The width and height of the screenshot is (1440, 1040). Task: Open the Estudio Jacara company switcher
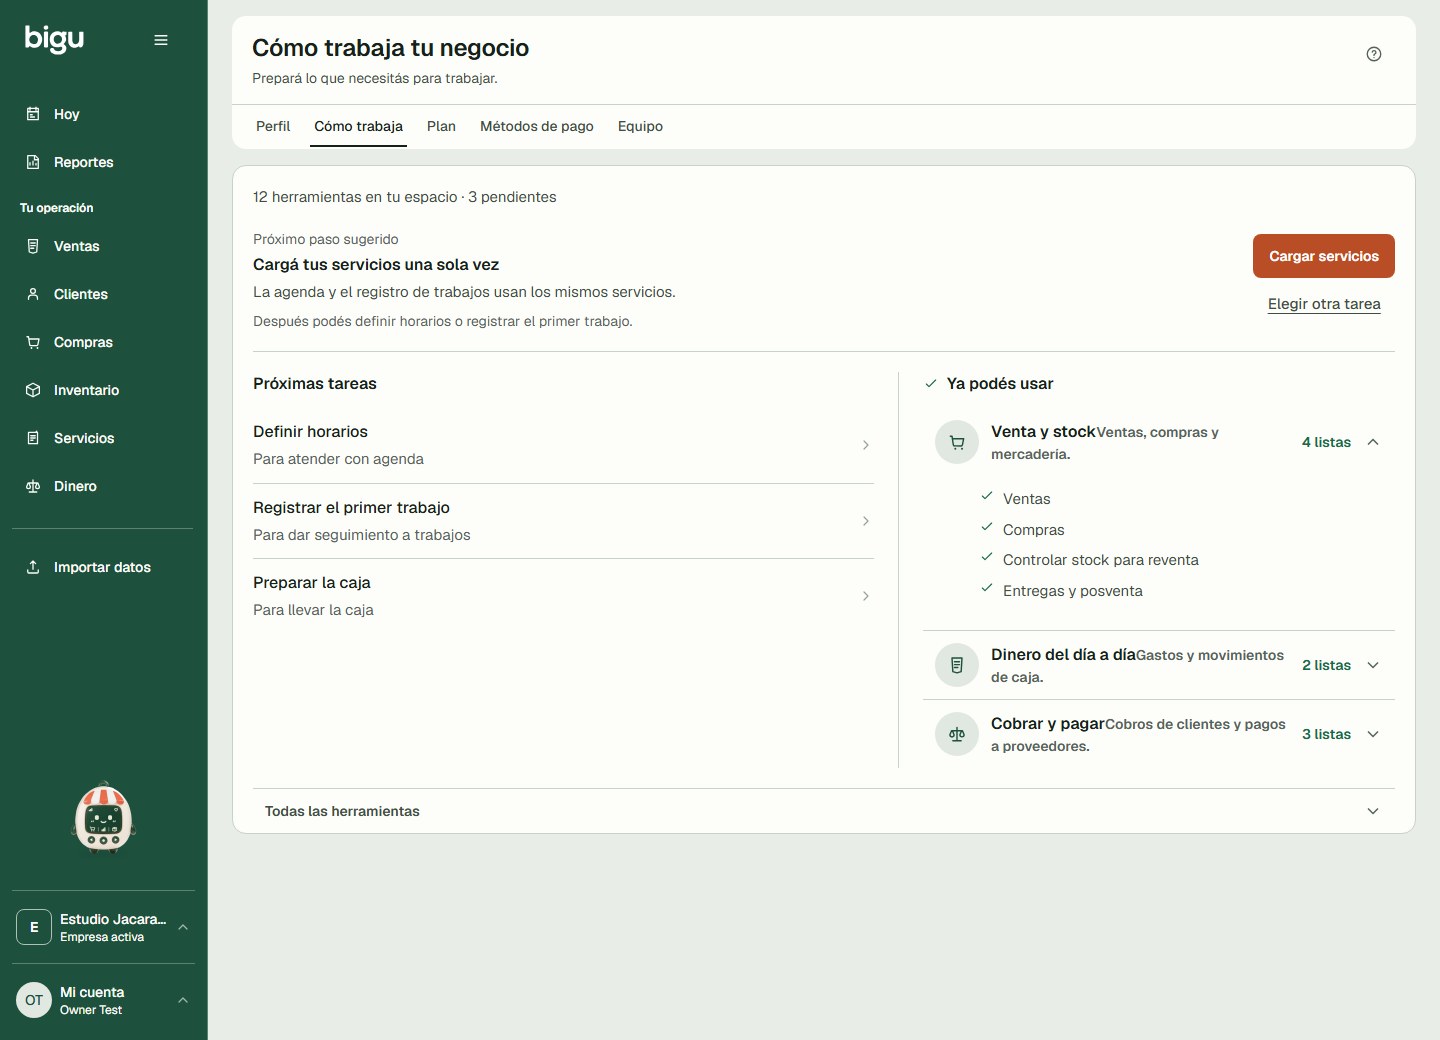coord(104,927)
